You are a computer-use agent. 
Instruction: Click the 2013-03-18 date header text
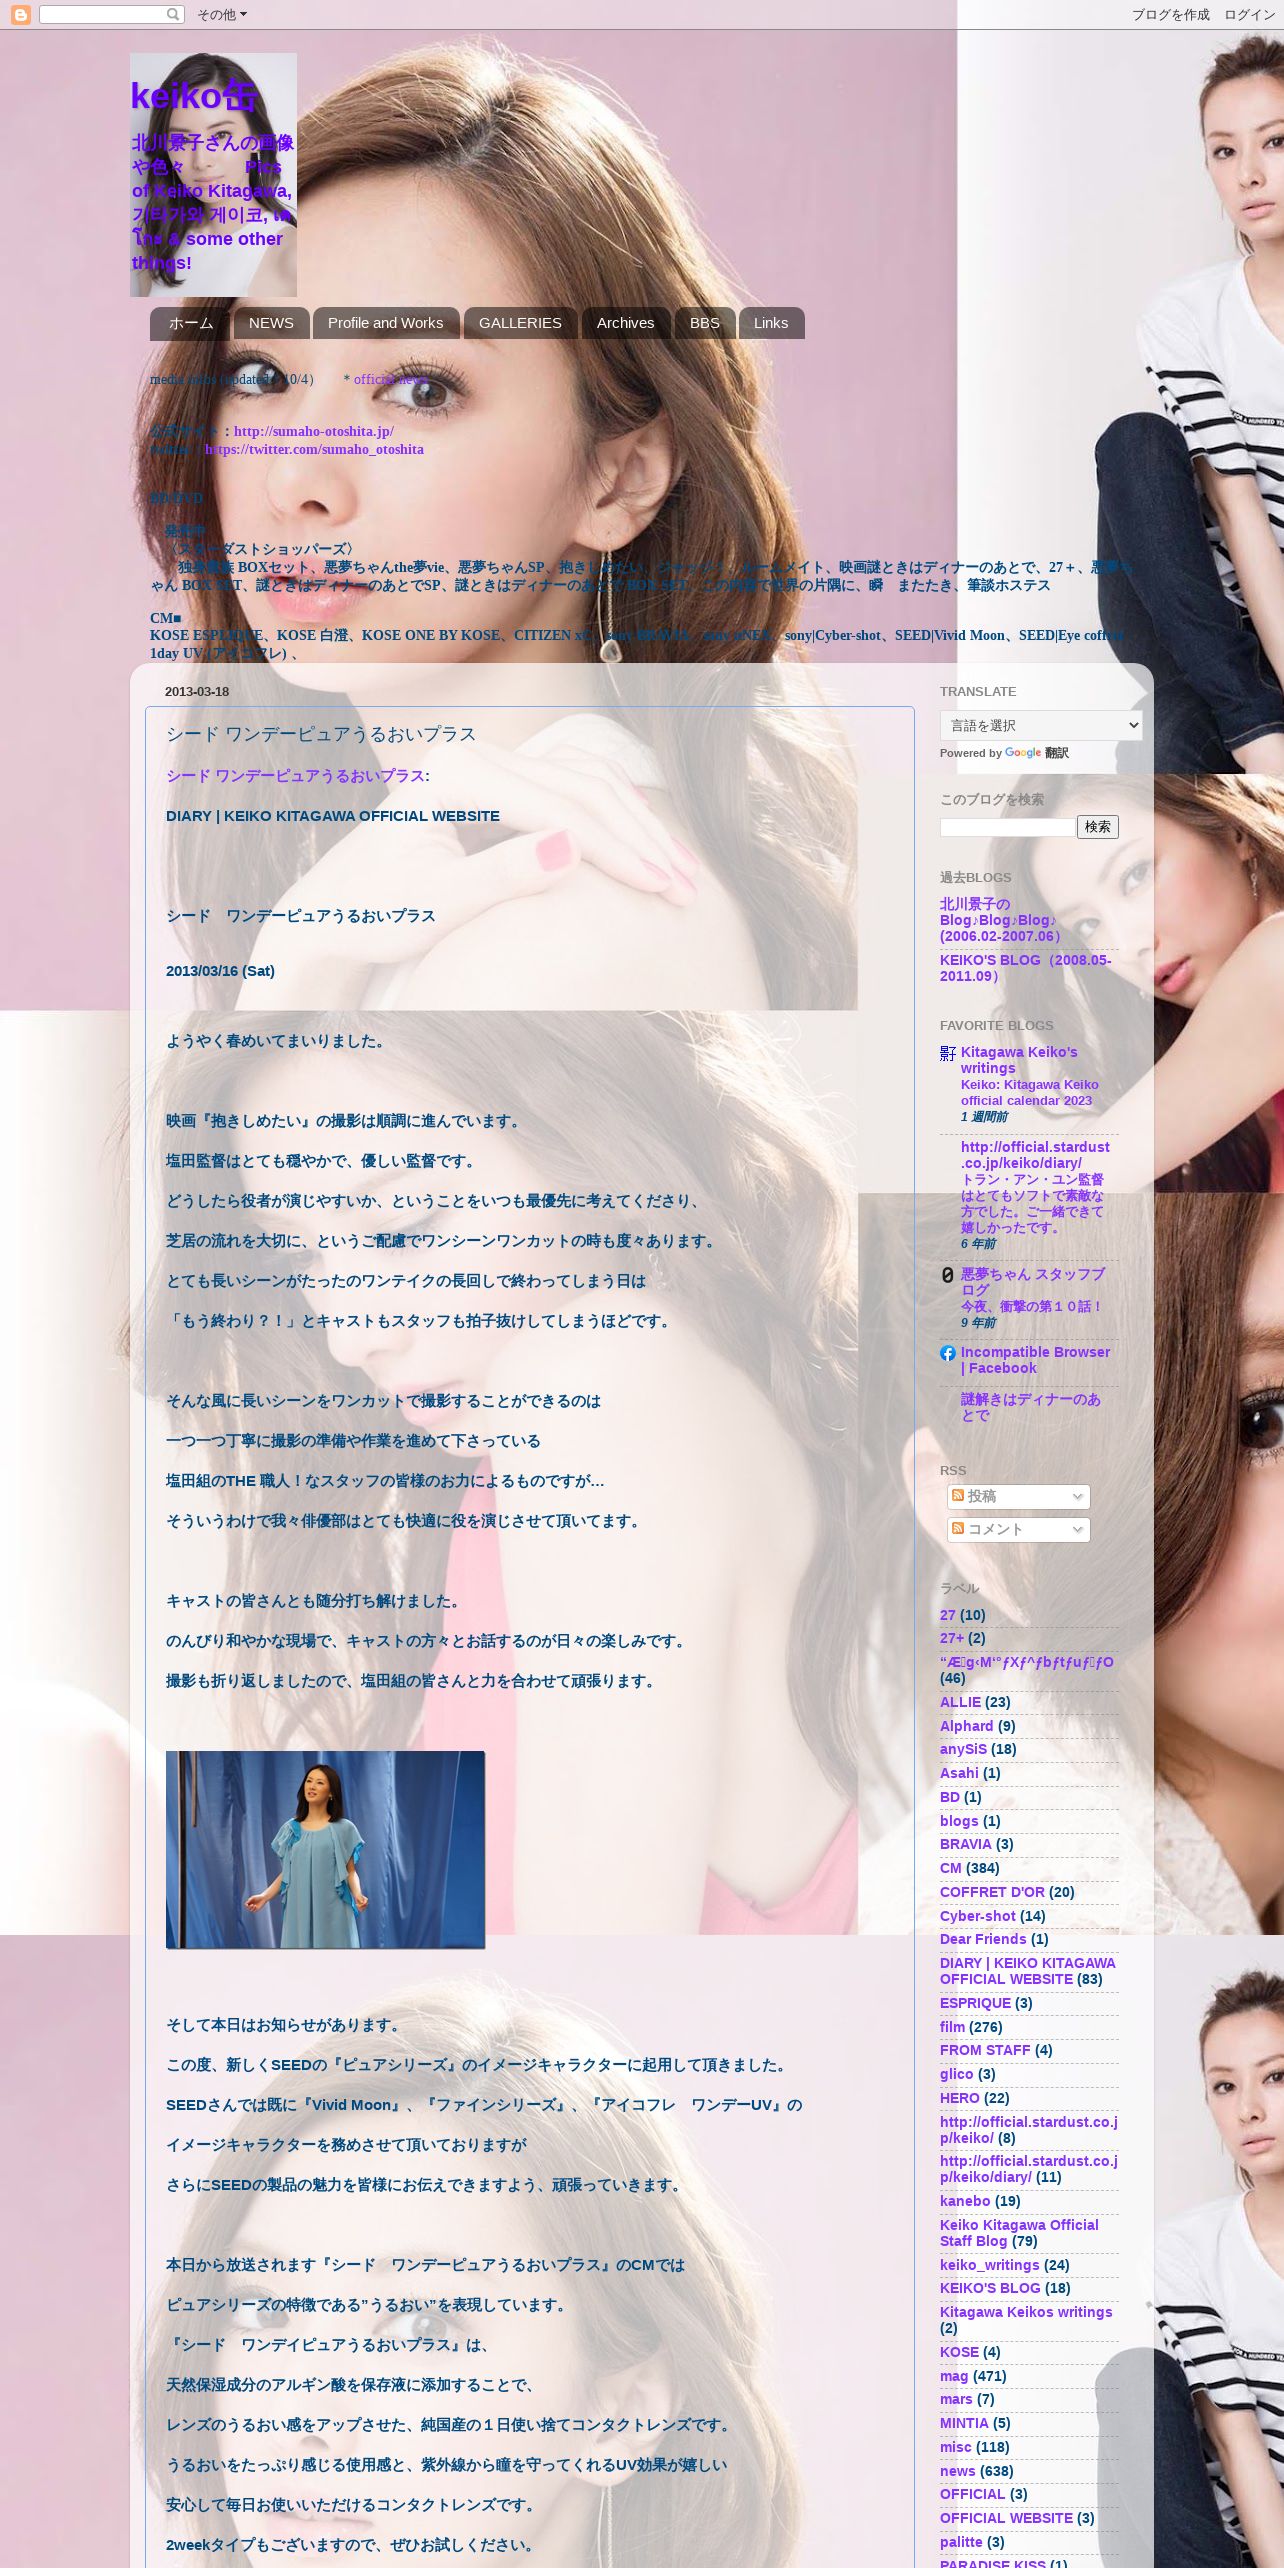tap(197, 692)
